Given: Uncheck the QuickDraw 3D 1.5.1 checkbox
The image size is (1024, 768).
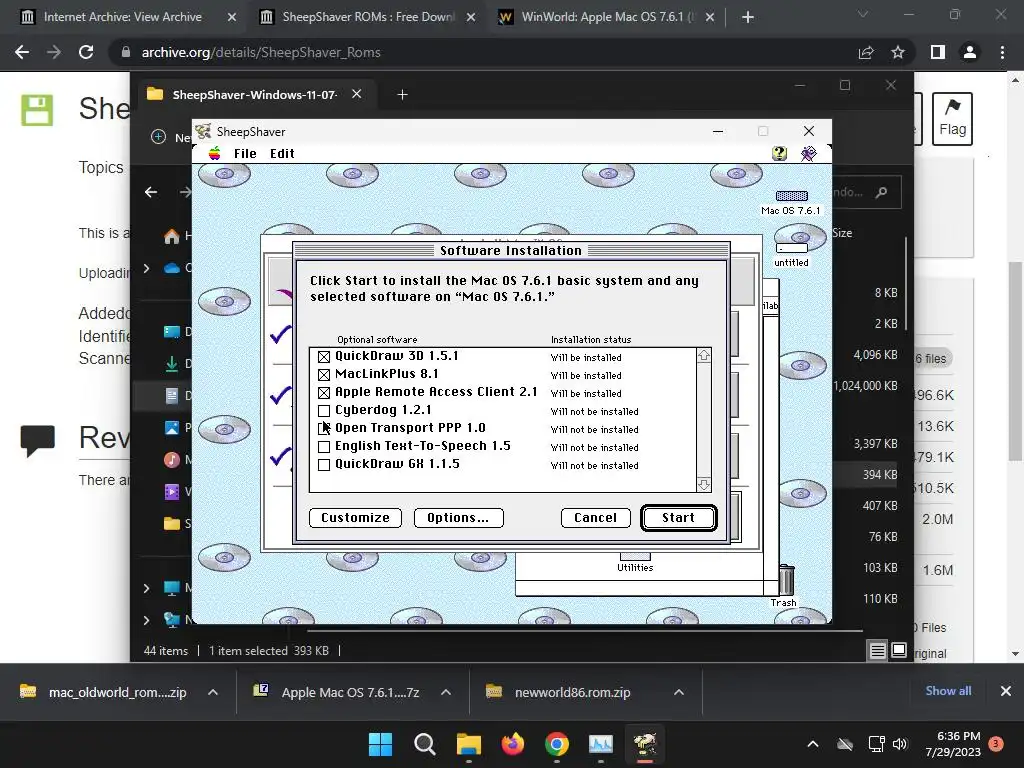Looking at the screenshot, I should tap(324, 357).
